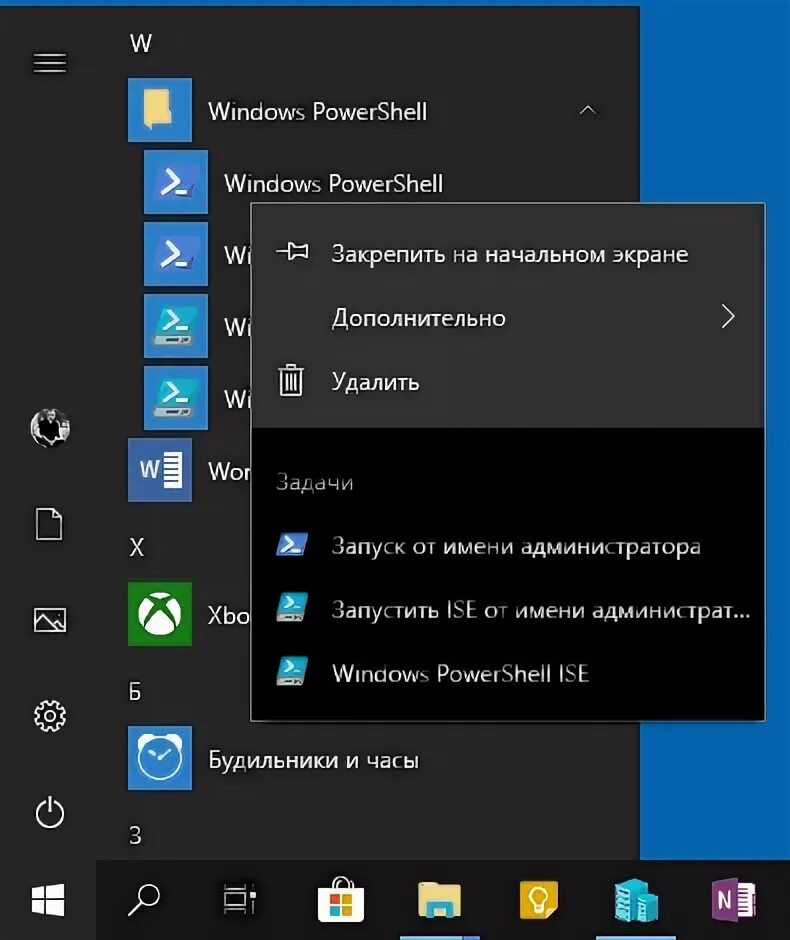Click the Windows PowerShell folder label

[318, 112]
